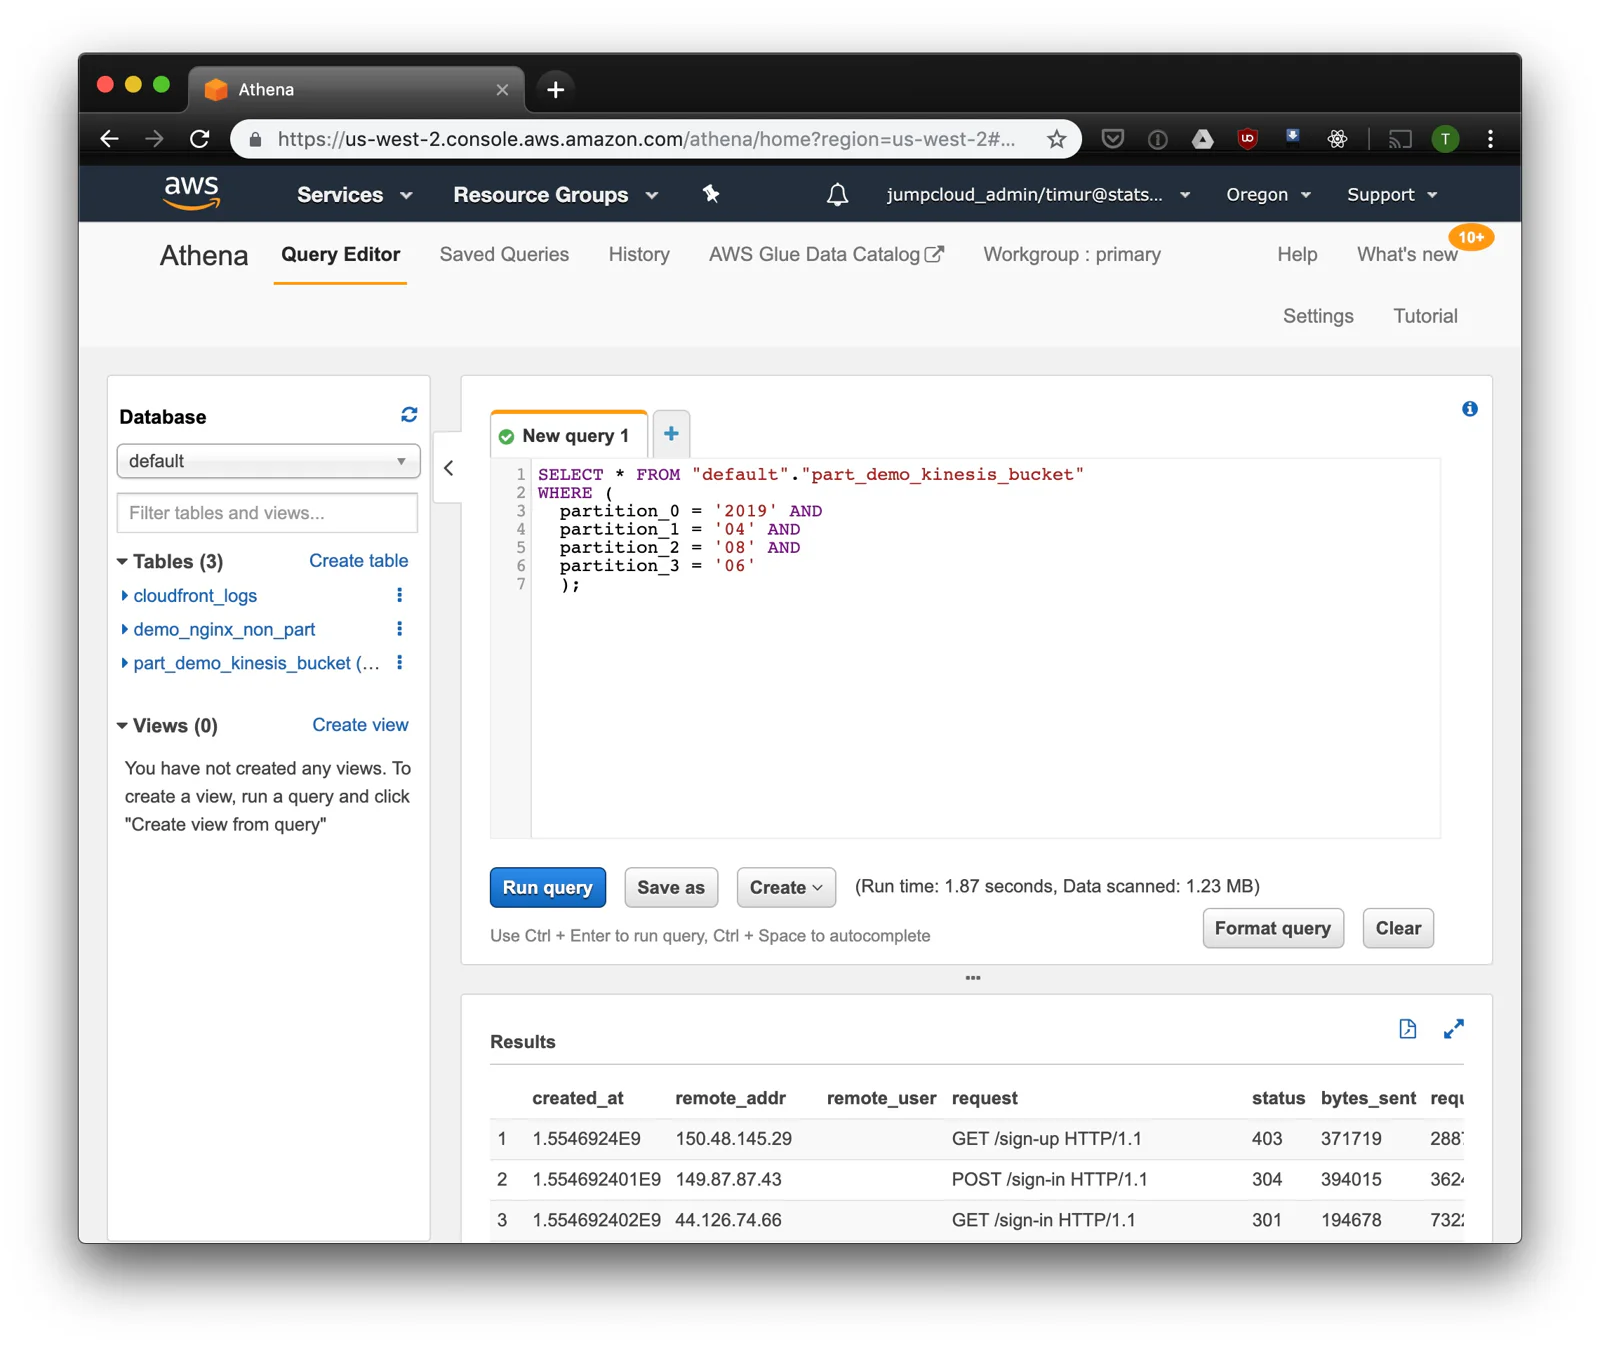Viewport: 1600px width, 1347px height.
Task: Download results file icon
Action: point(1407,1029)
